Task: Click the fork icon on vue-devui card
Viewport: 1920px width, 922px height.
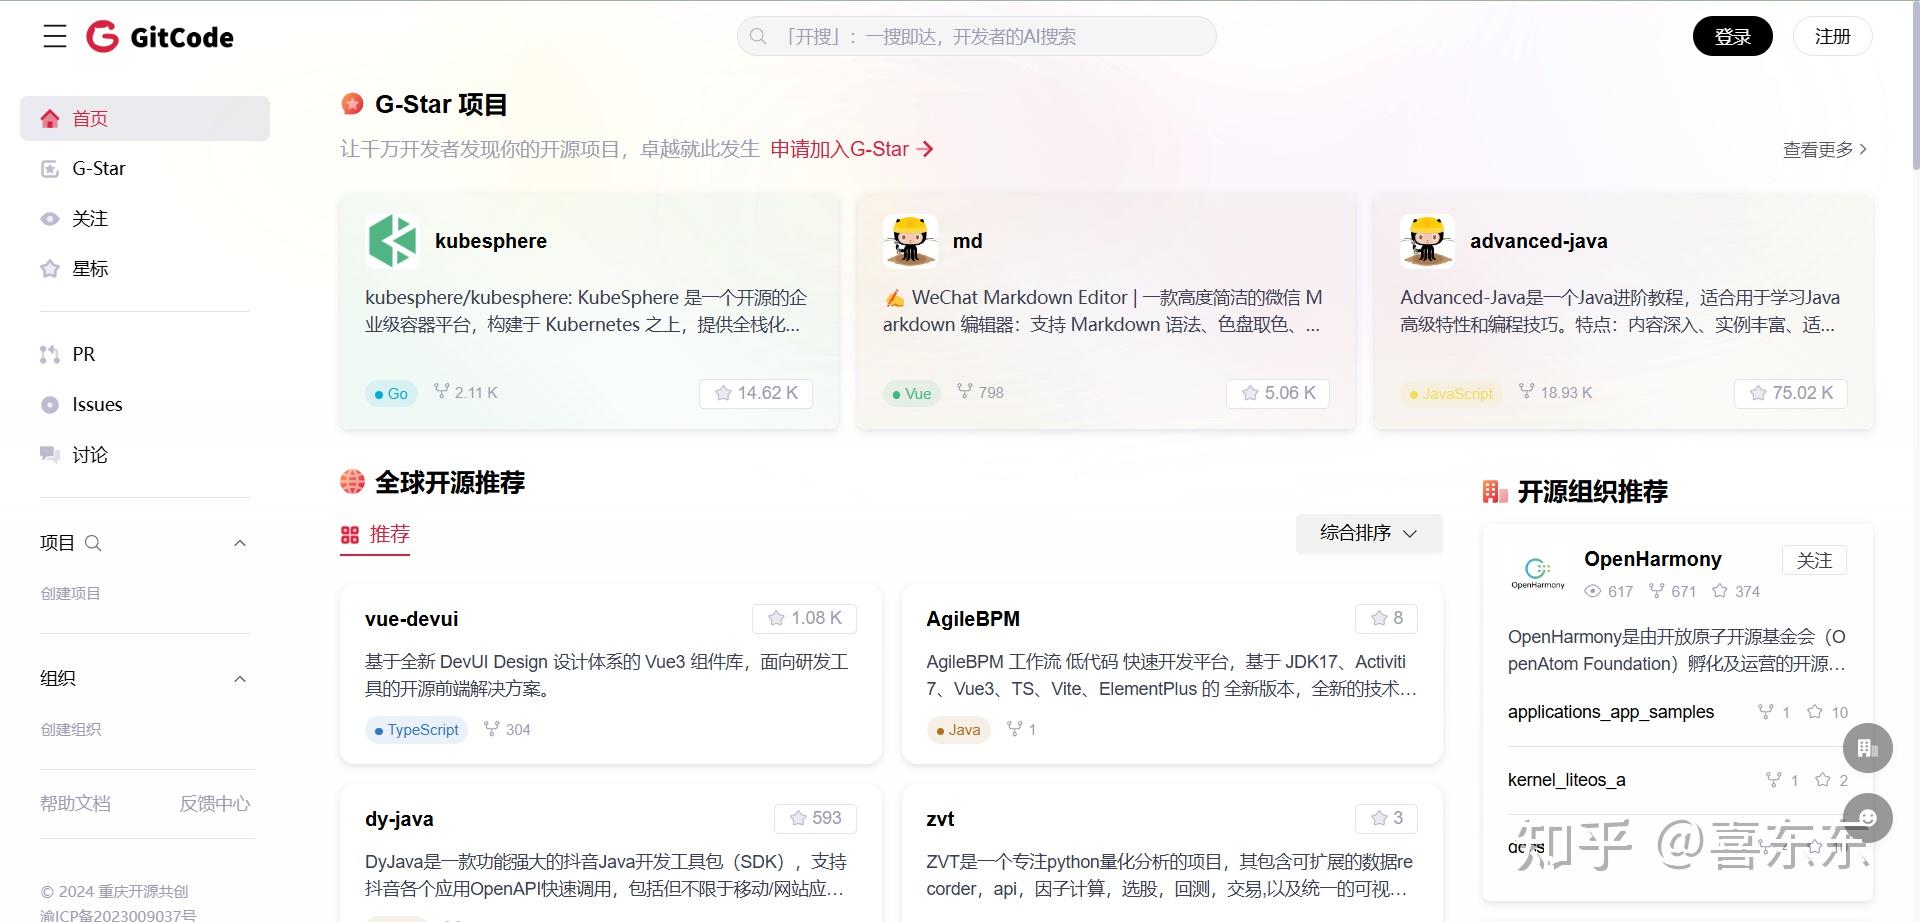Action: click(491, 729)
